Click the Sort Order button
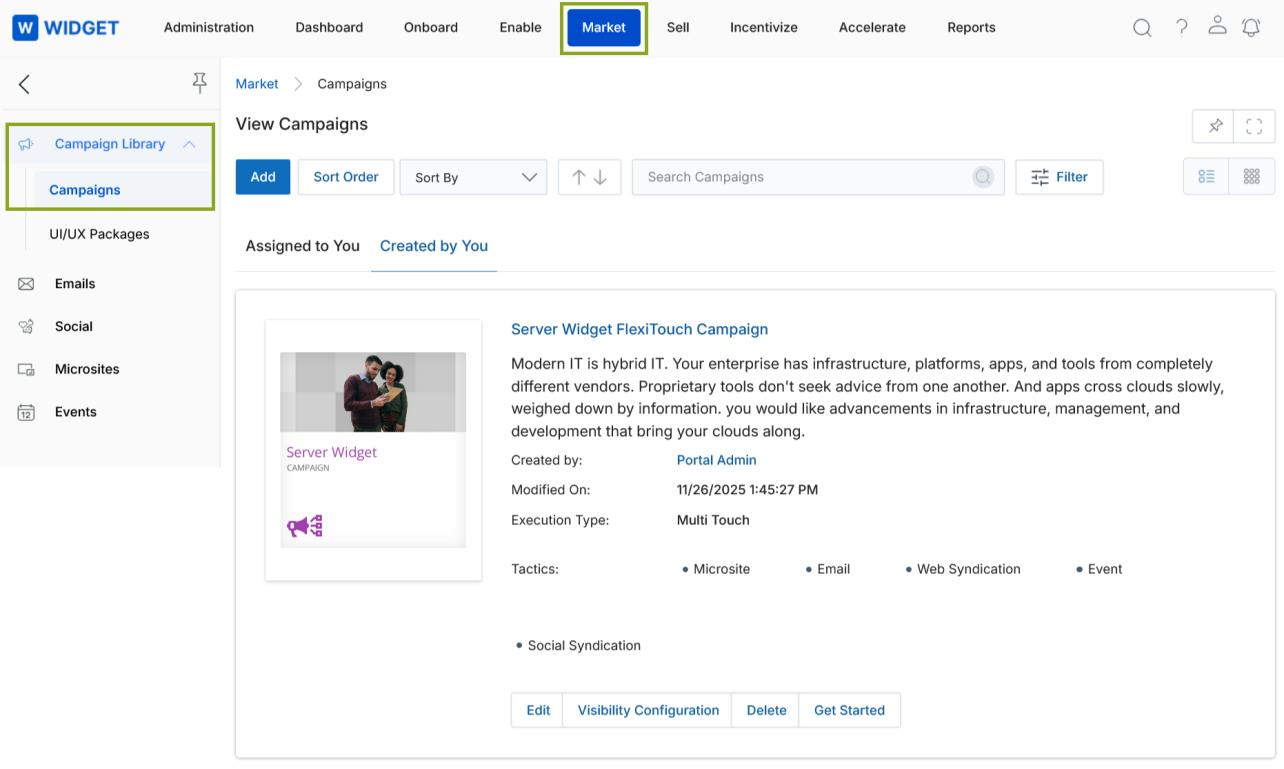Viewport: 1284px width, 769px height. 346,177
